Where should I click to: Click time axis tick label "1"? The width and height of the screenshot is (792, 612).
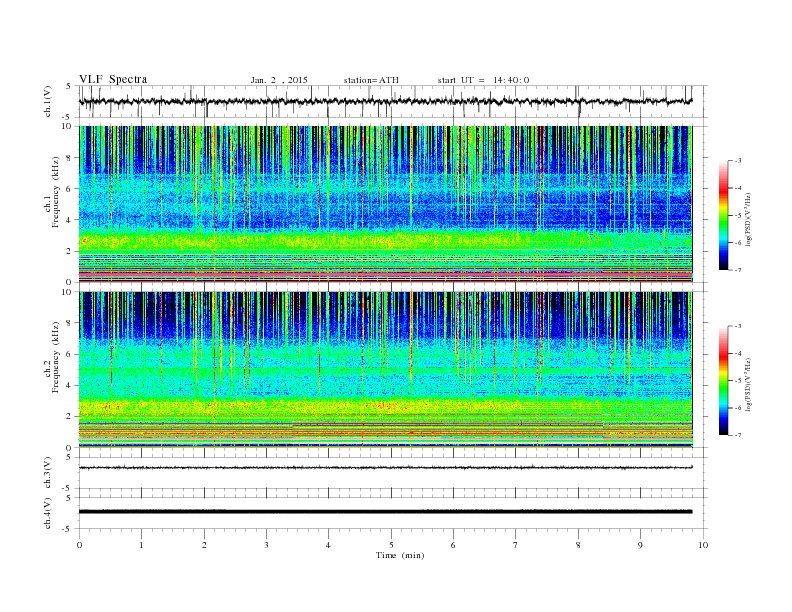[141, 545]
